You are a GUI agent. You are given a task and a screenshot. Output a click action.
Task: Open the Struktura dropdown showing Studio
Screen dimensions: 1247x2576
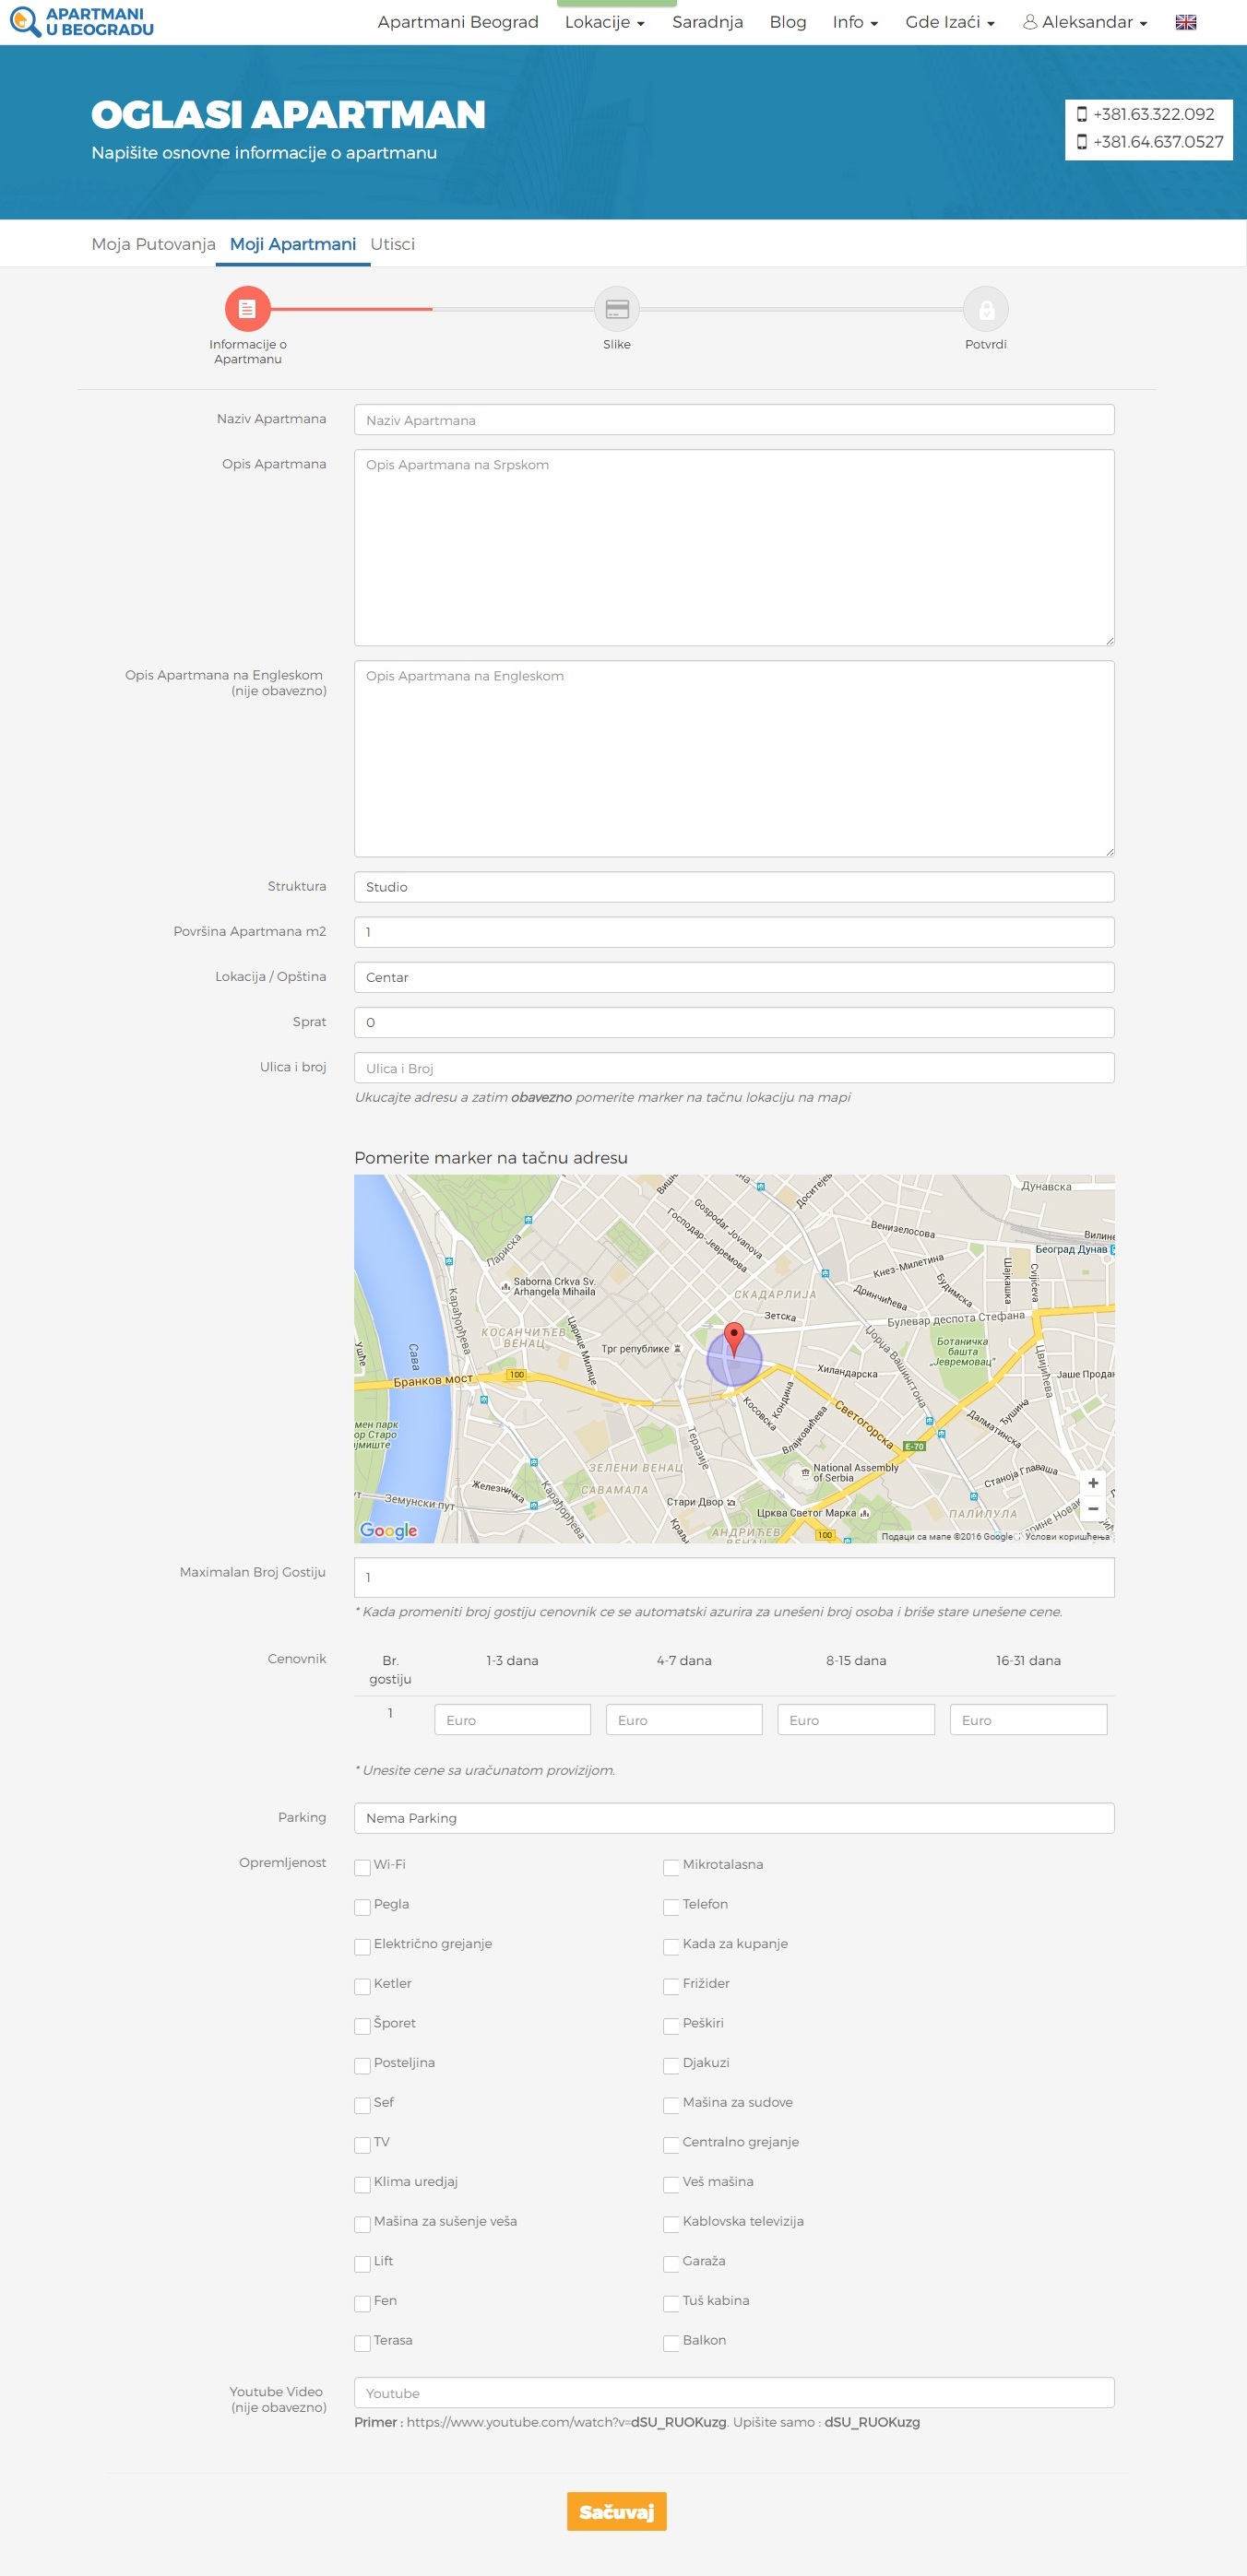pos(733,887)
